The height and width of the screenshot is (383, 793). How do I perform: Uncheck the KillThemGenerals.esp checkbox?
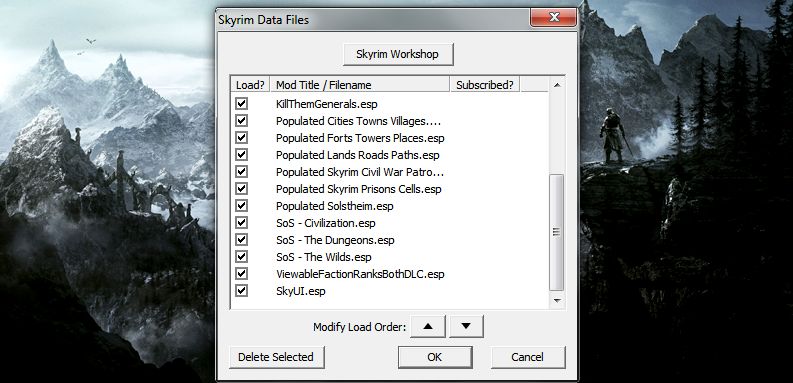tap(241, 104)
